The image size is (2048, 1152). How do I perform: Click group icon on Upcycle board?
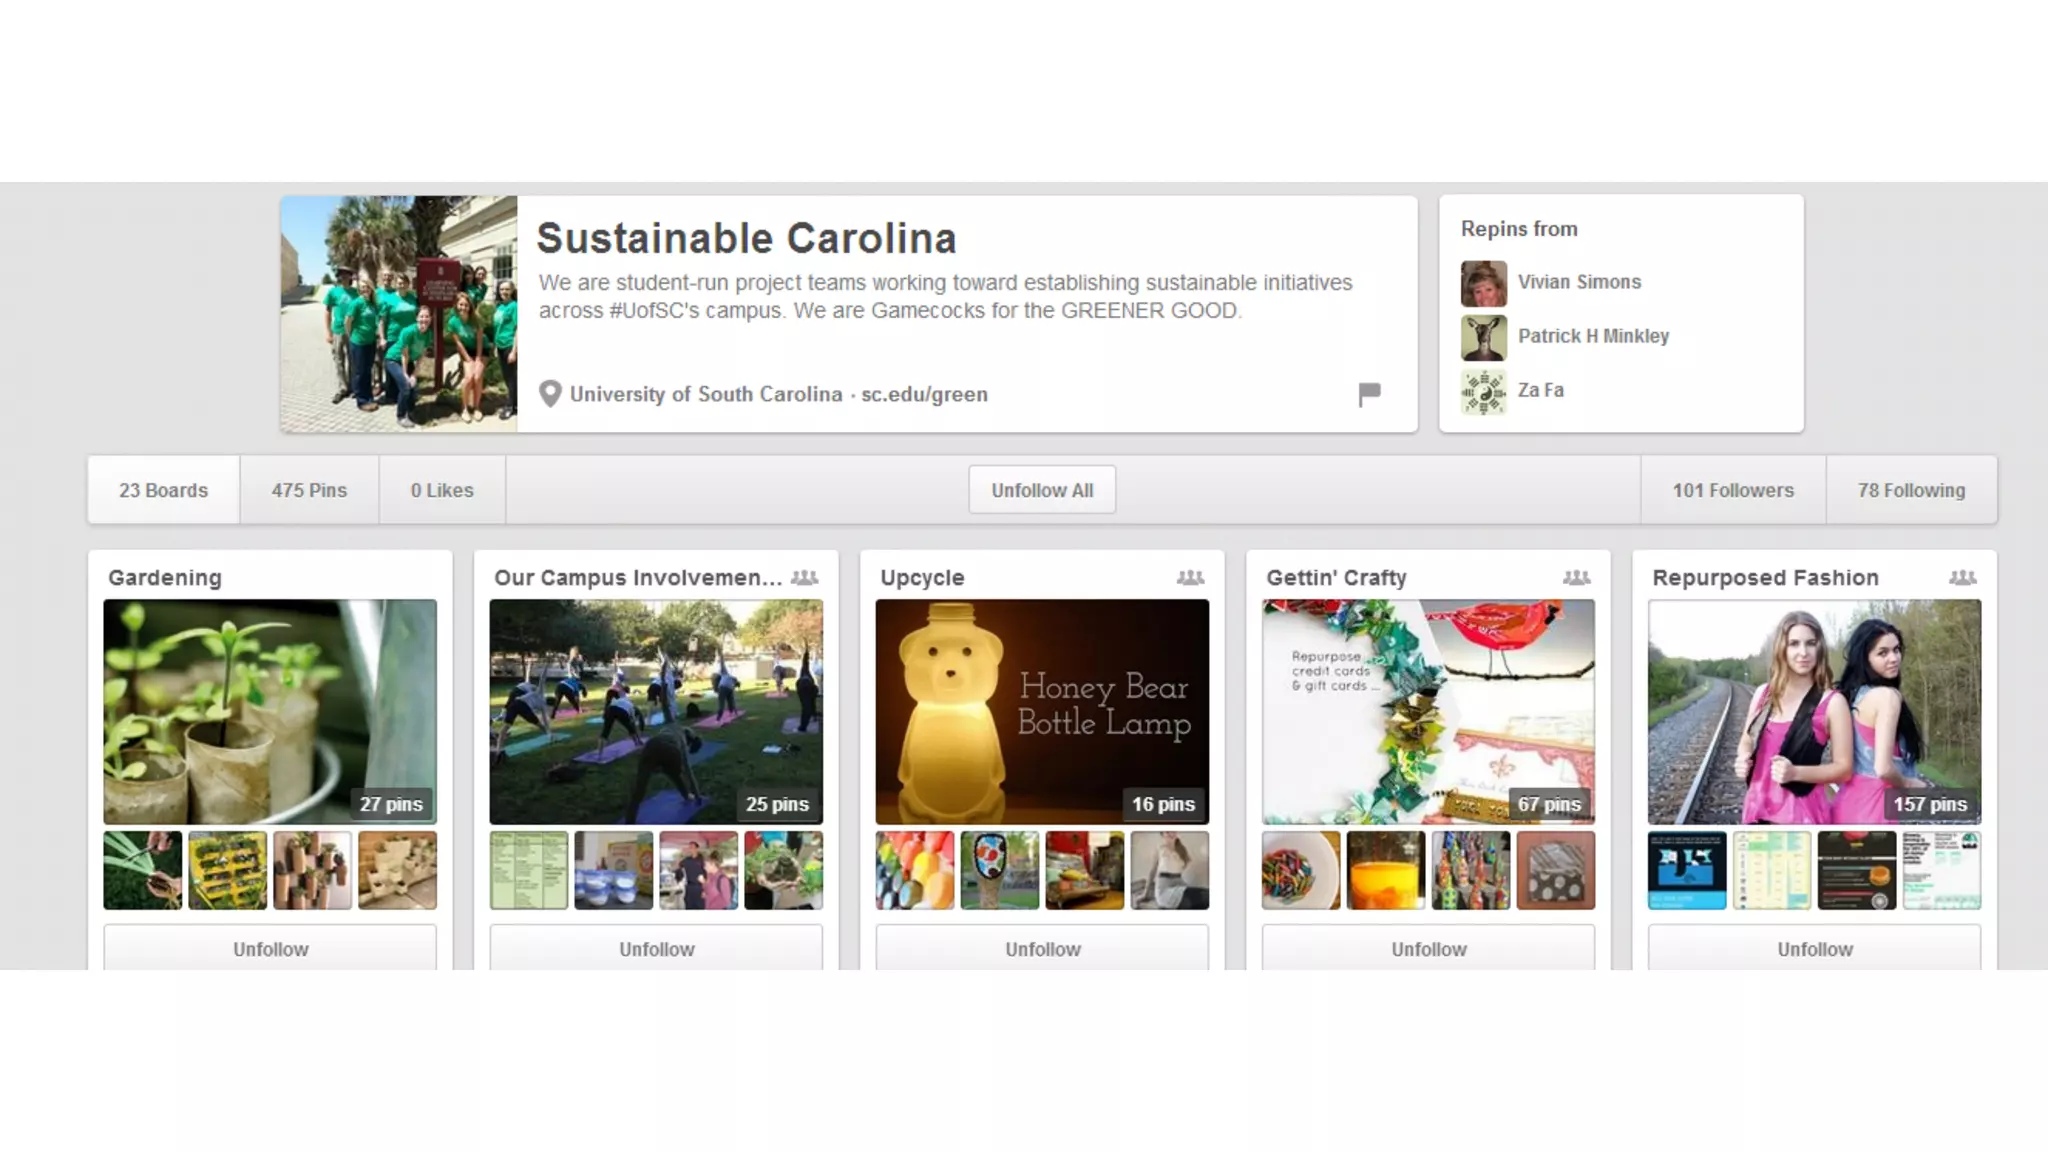pyautogui.click(x=1190, y=578)
